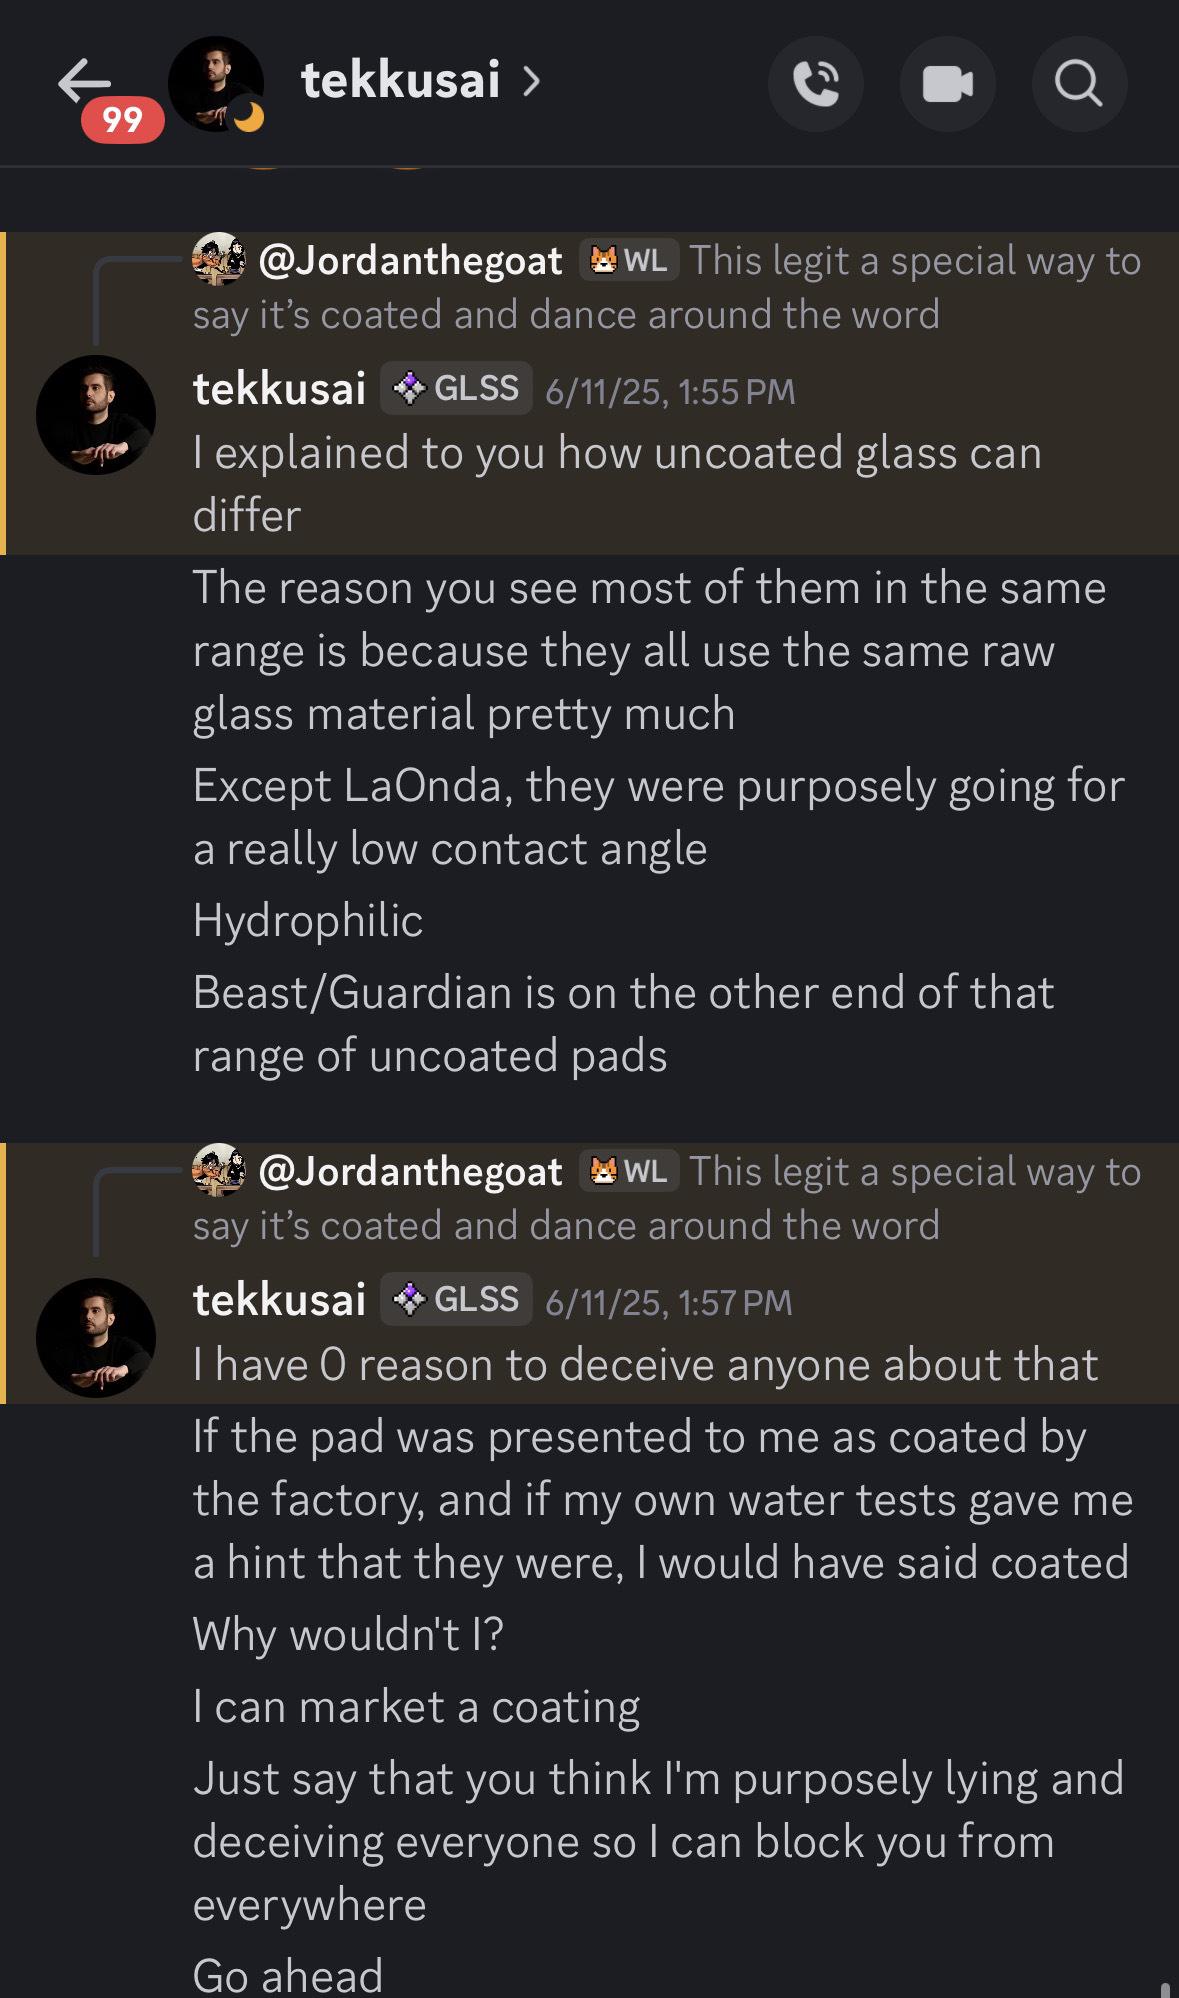This screenshot has height=1998, width=1179.
Task: Tap tekkusai header username
Action: [x=400, y=82]
